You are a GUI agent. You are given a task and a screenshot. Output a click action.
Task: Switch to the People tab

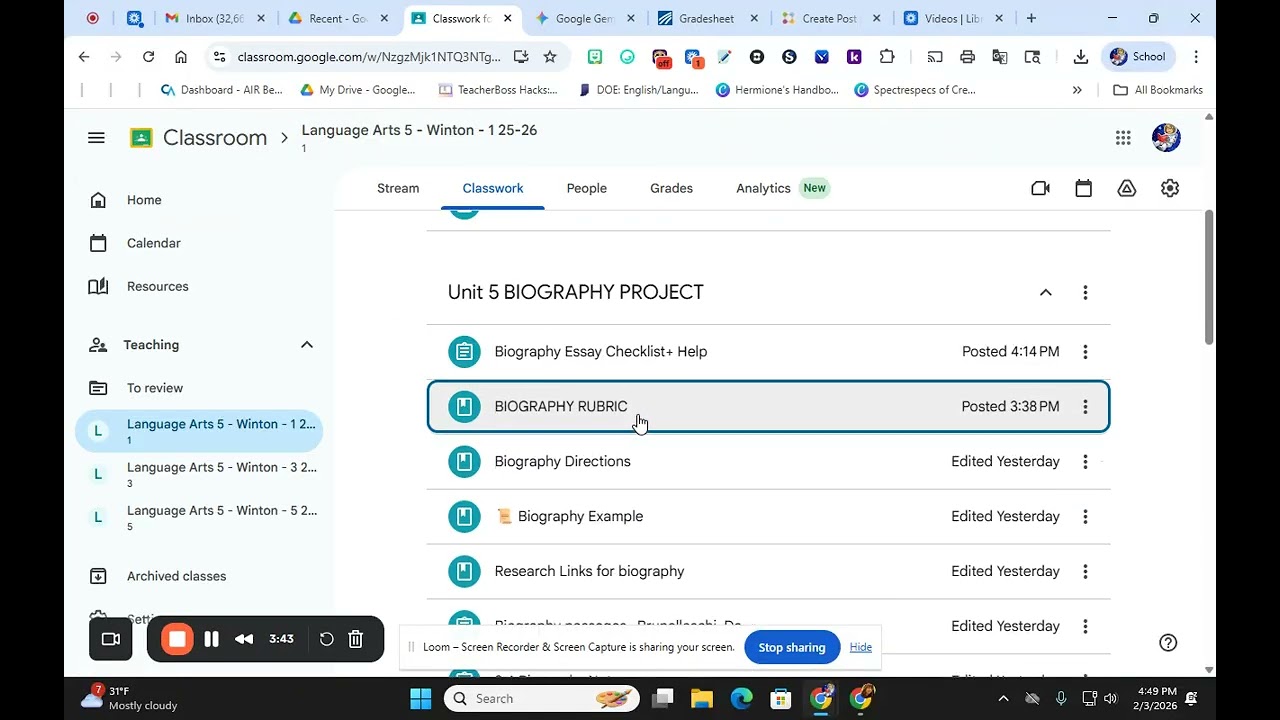(x=586, y=188)
